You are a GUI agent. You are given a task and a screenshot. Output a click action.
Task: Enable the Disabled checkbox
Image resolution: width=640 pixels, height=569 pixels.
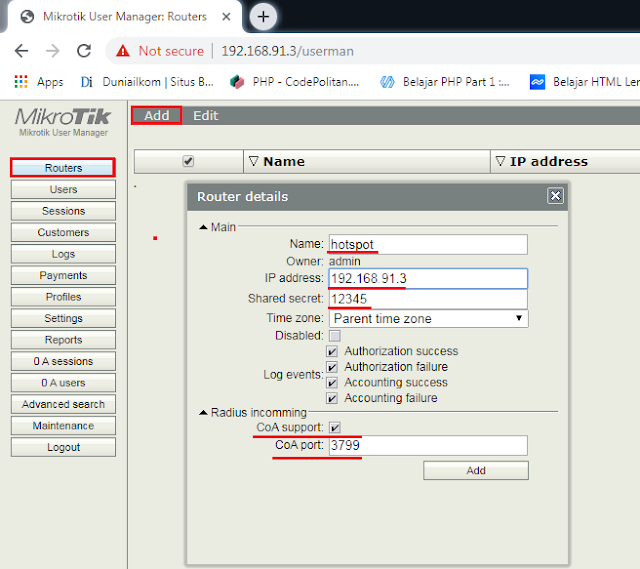[x=335, y=336]
